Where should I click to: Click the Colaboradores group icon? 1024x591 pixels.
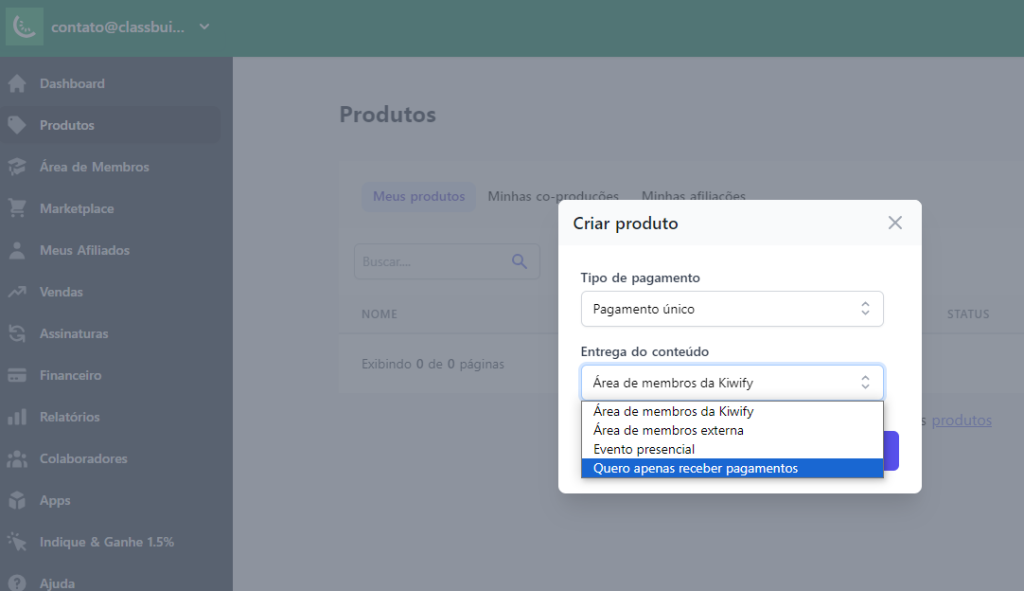point(17,458)
